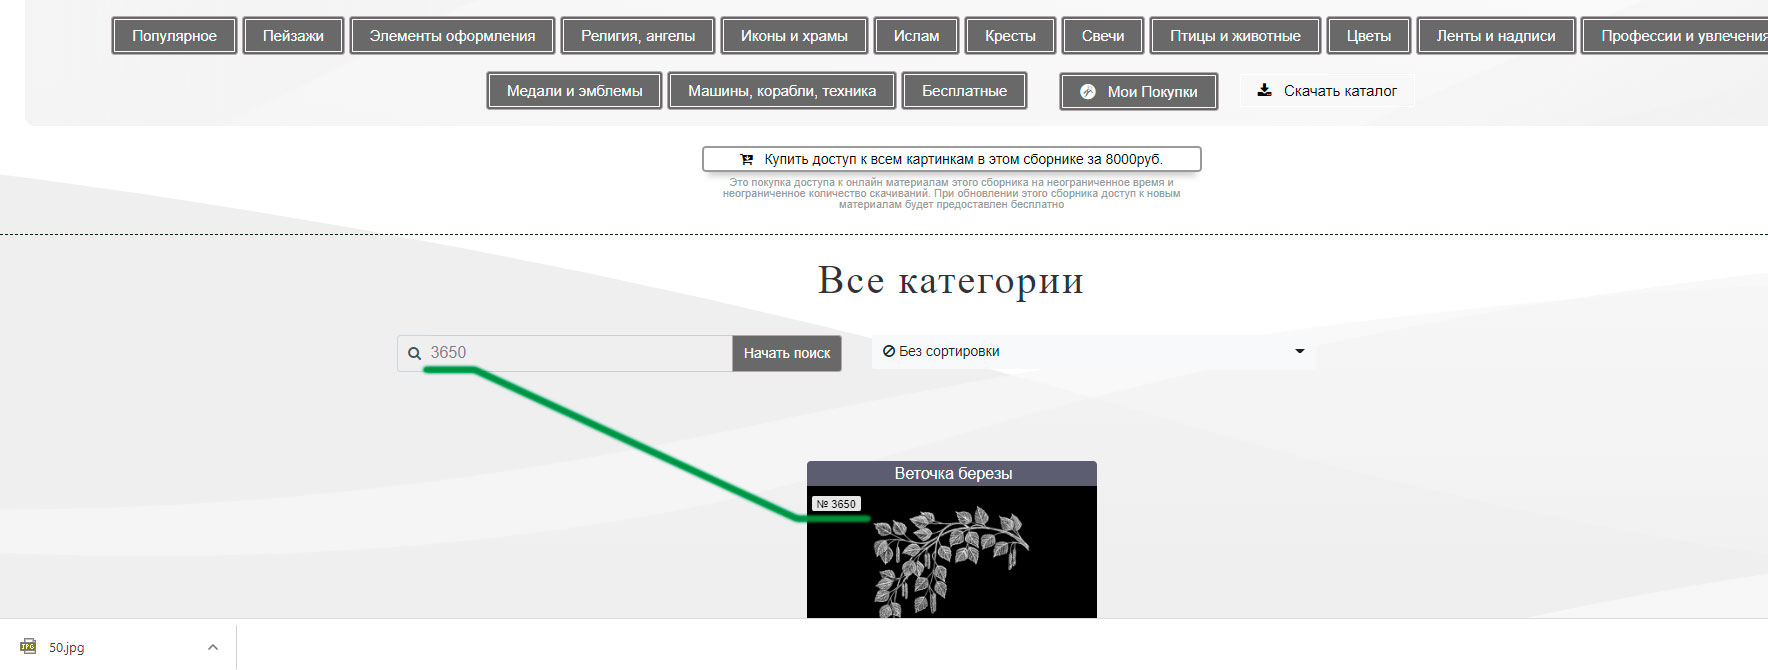Screen dimensions: 1768x670
Task: Open downloaded file 50.jpg
Action: coord(67,647)
